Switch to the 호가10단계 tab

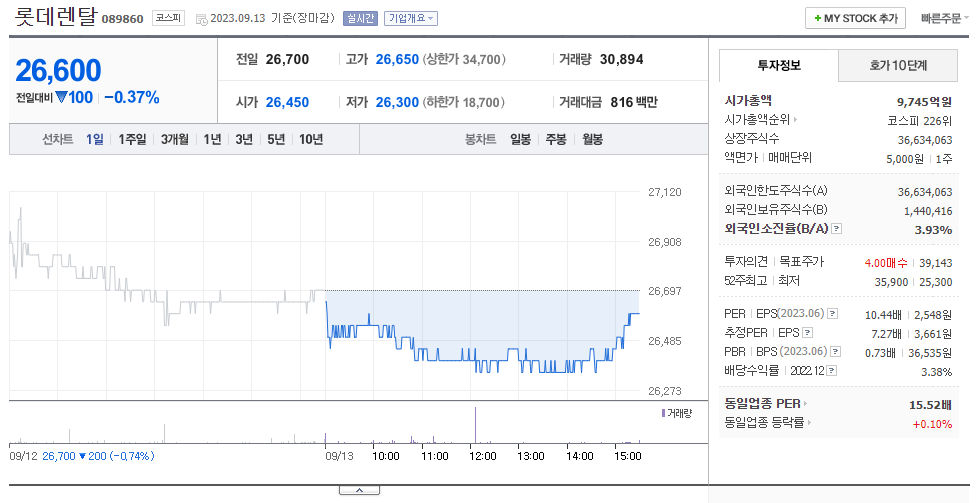[898, 65]
